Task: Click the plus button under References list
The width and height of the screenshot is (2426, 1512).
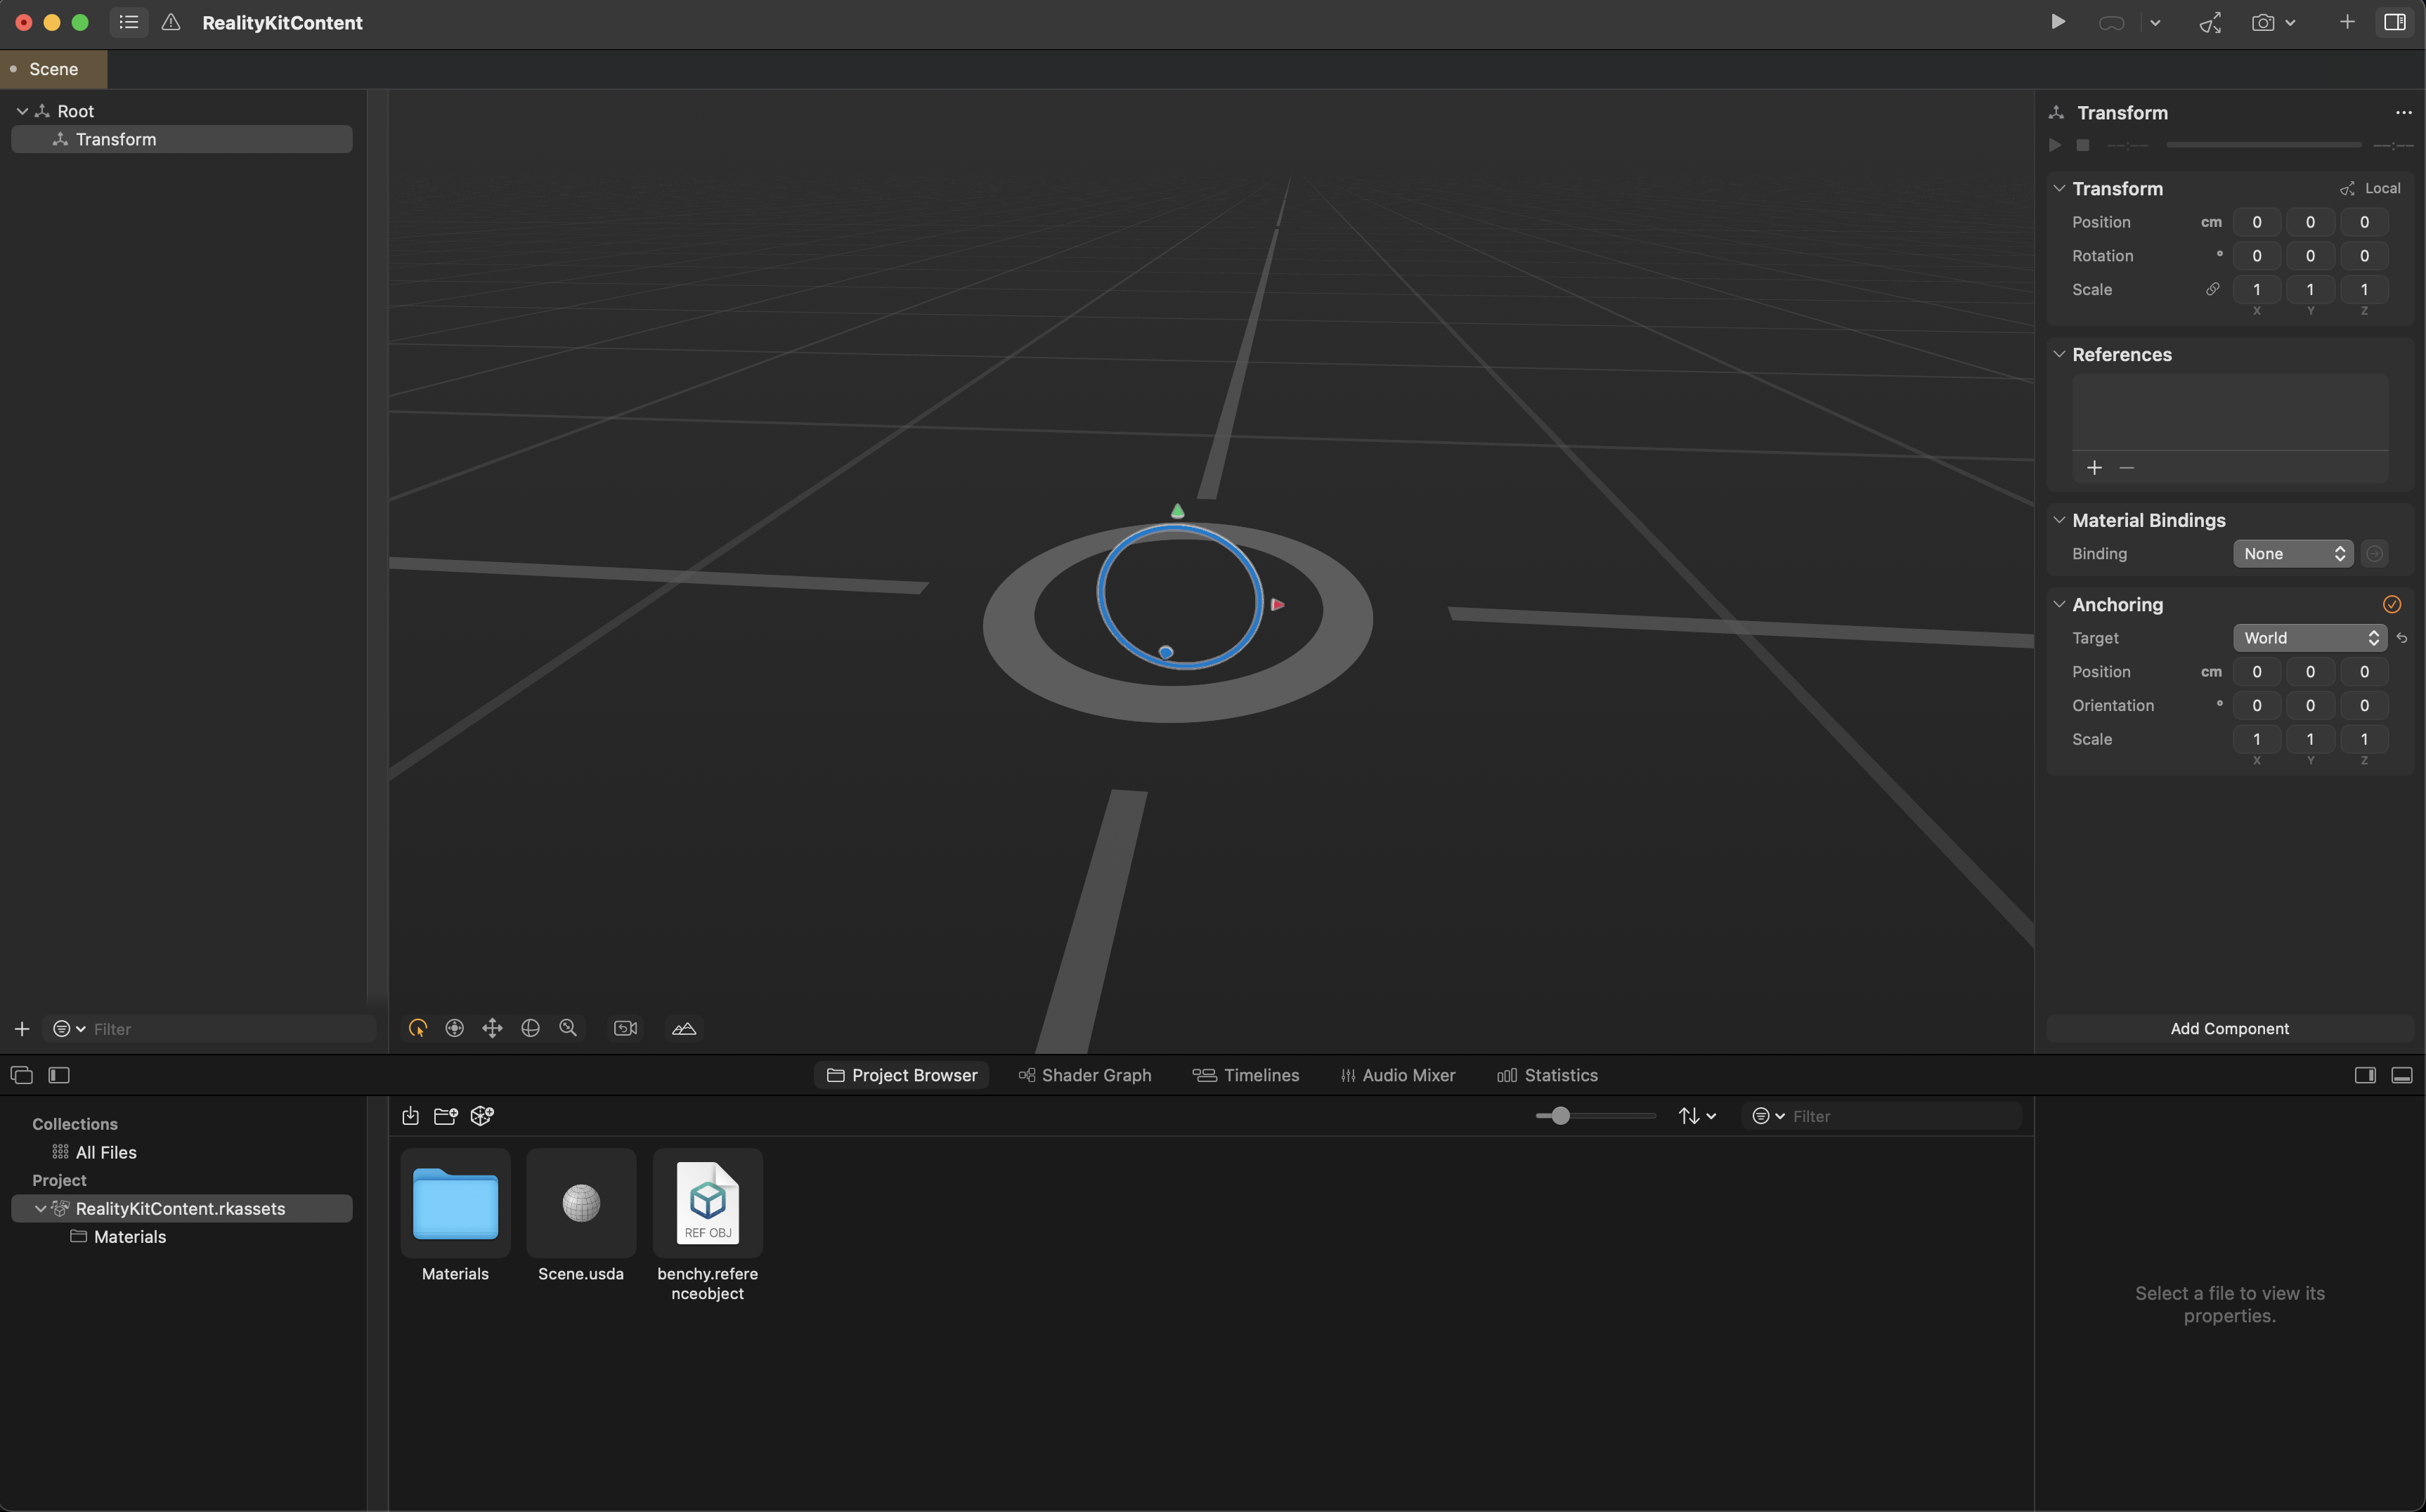Action: click(x=2094, y=468)
